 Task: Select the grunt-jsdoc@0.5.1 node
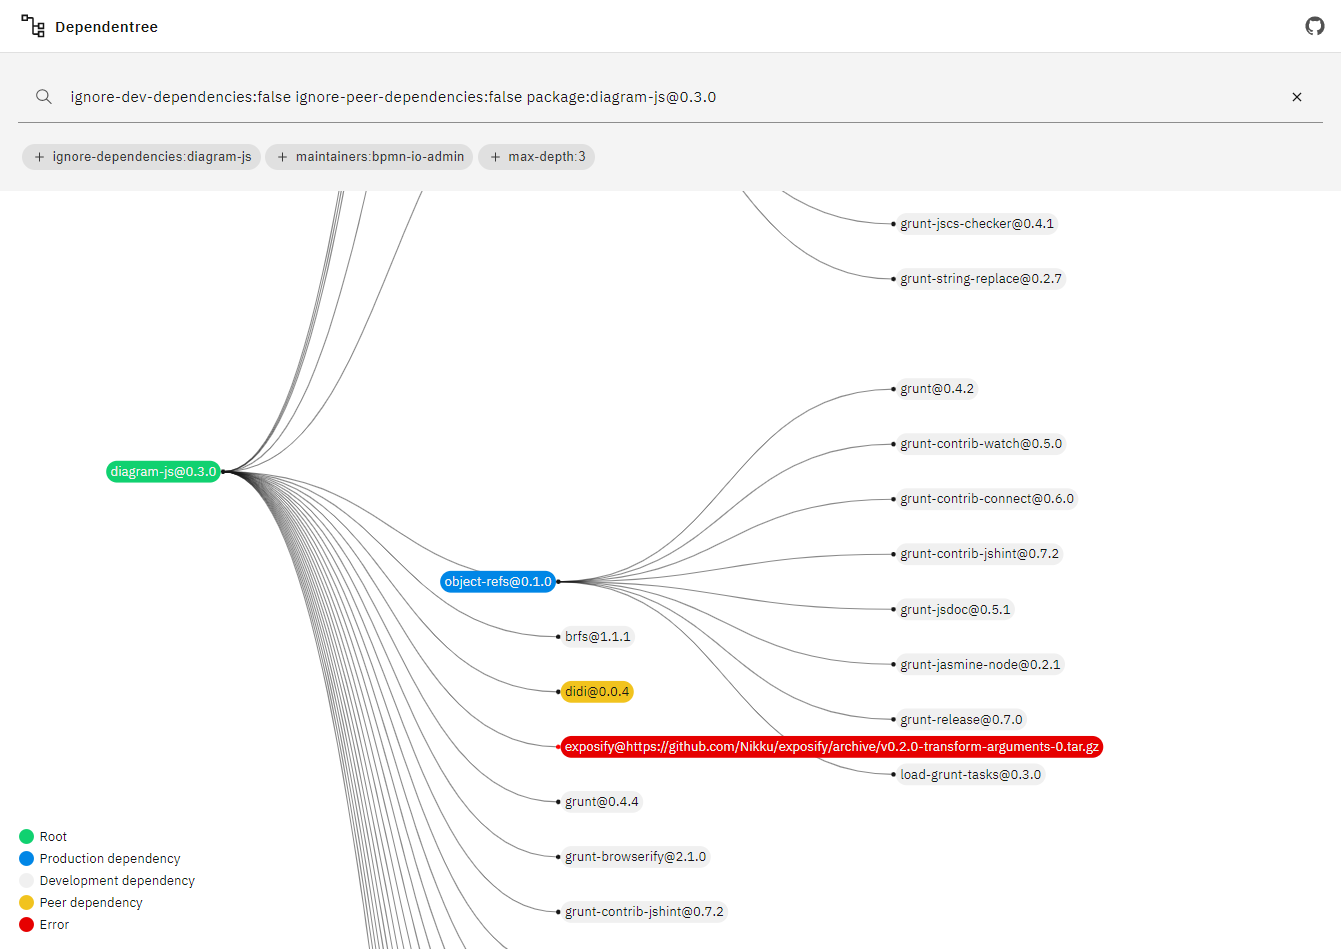(x=955, y=610)
